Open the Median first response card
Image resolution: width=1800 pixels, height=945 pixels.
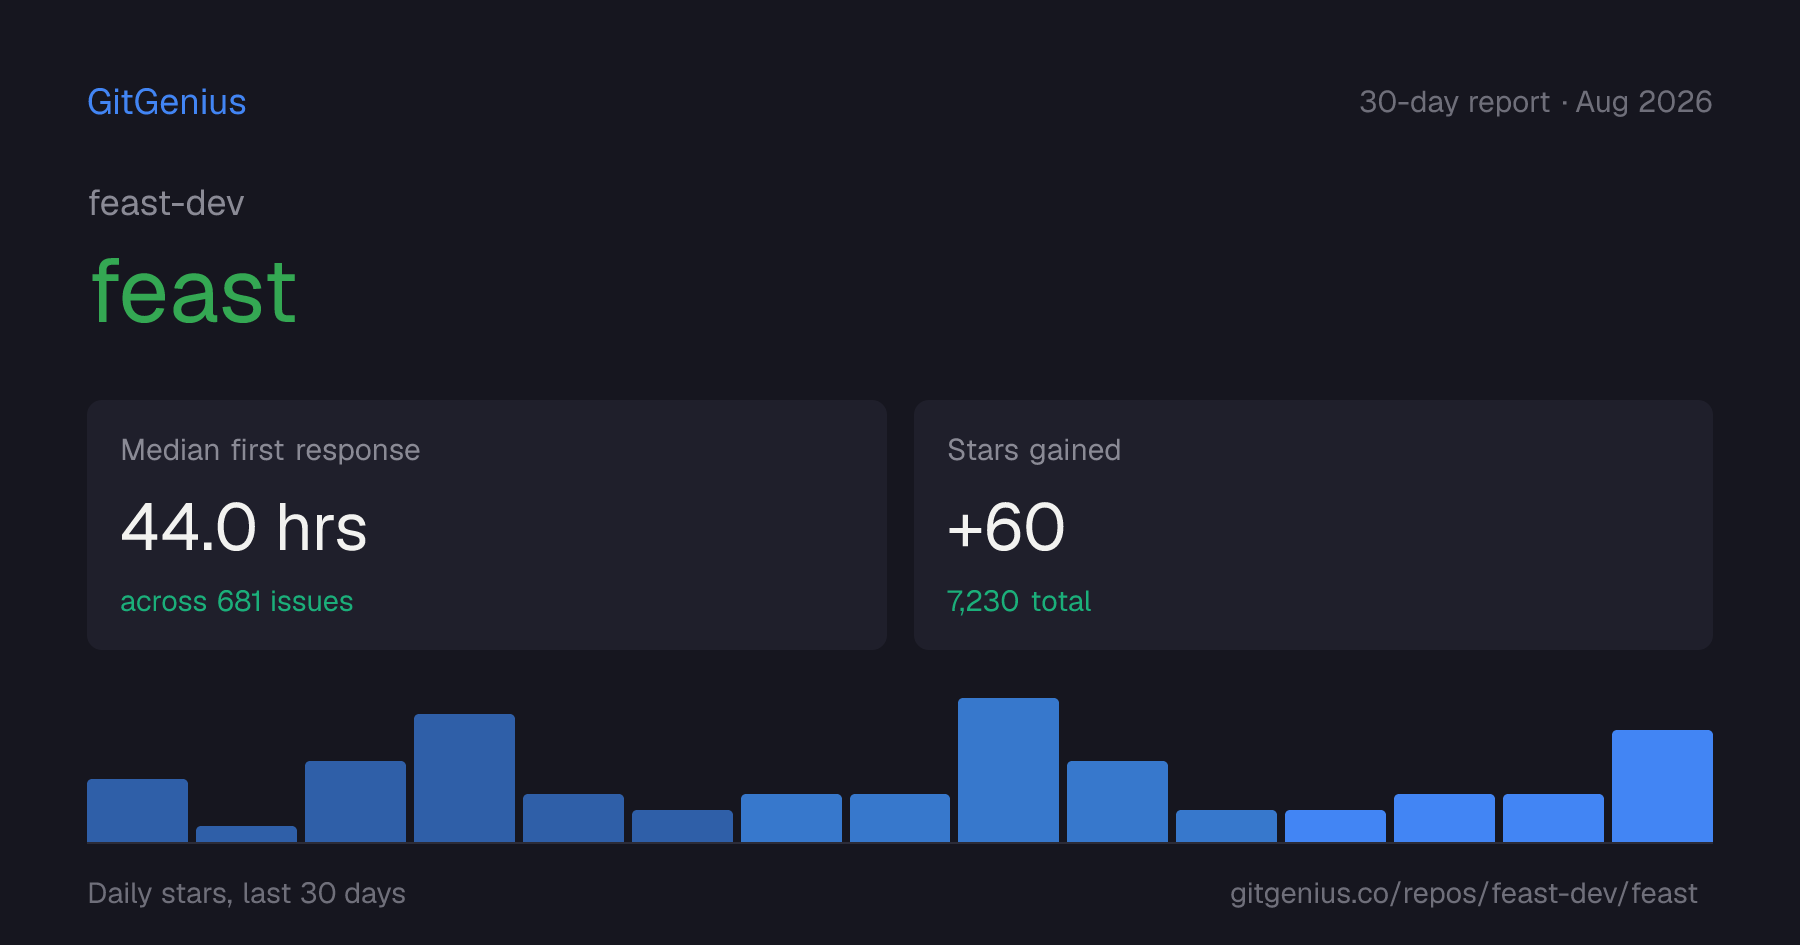click(487, 525)
